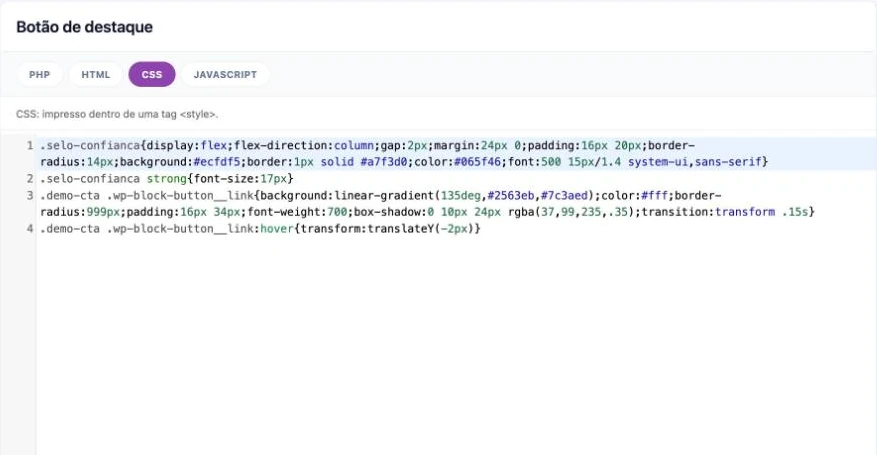Viewport: 877px width, 455px height.
Task: Click line number 3 in the gutter
Action: coord(30,195)
